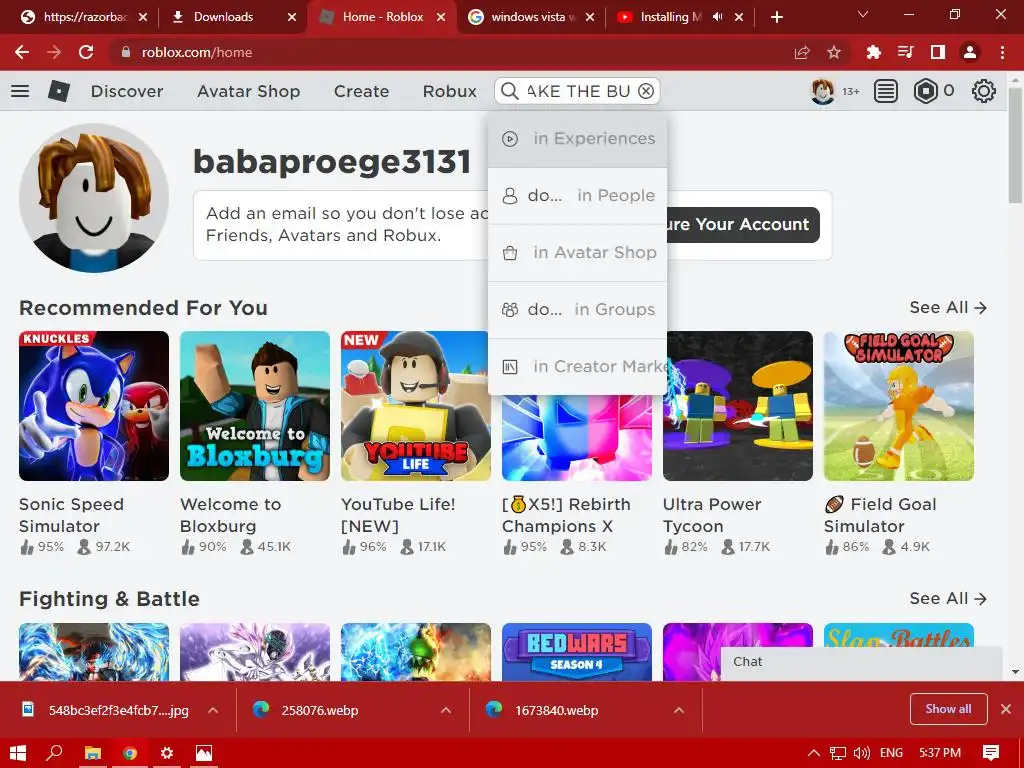1024x768 pixels.
Task: Open Ultra Power Tycoon thumbnail
Action: click(738, 406)
